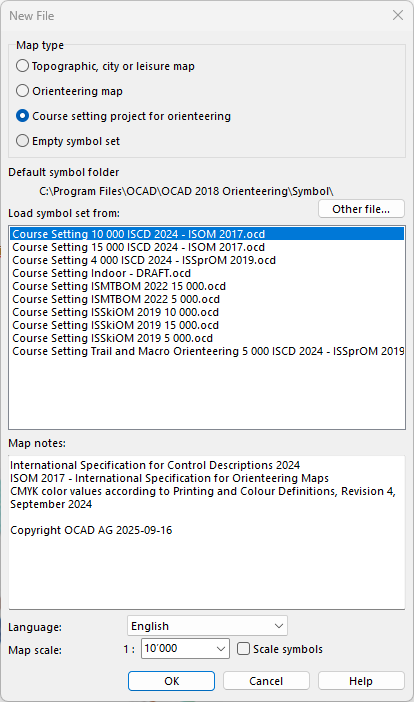Confirm with the OK button
The width and height of the screenshot is (414, 702).
coord(171,681)
